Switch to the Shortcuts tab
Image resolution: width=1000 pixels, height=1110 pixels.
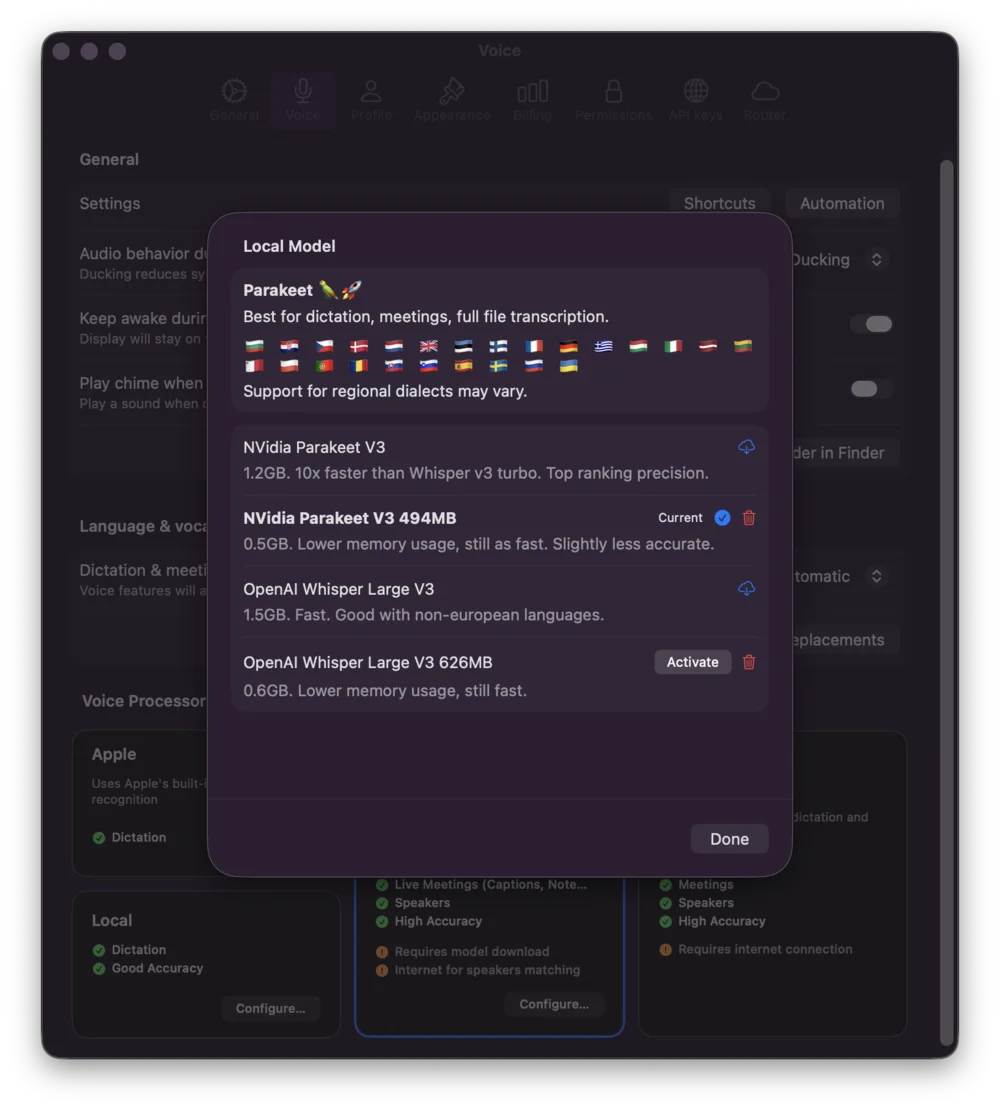[x=719, y=203]
